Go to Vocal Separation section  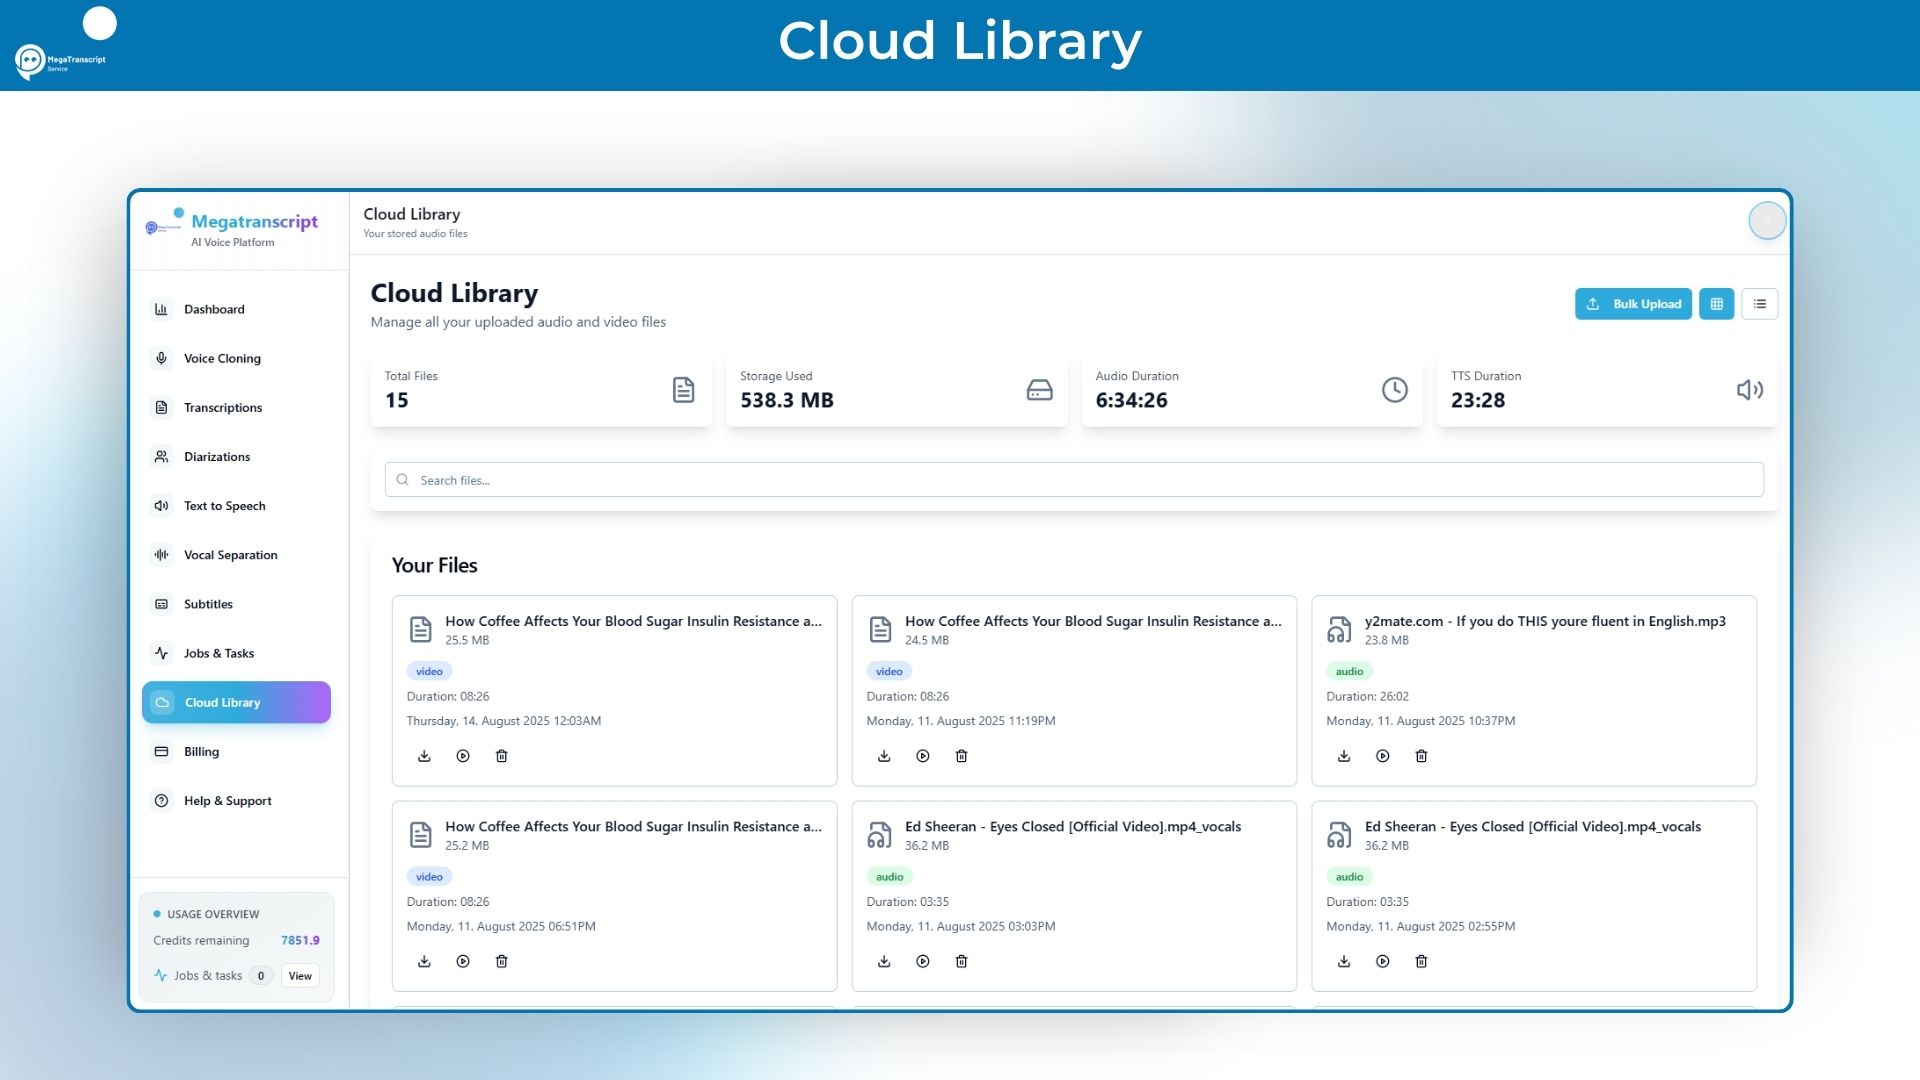[x=230, y=555]
